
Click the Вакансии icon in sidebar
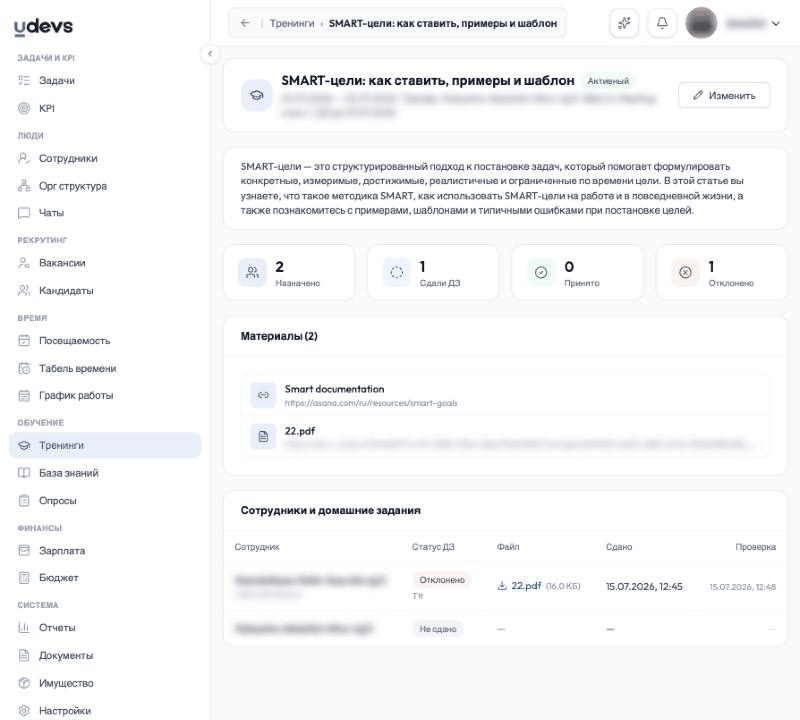pyautogui.click(x=24, y=263)
